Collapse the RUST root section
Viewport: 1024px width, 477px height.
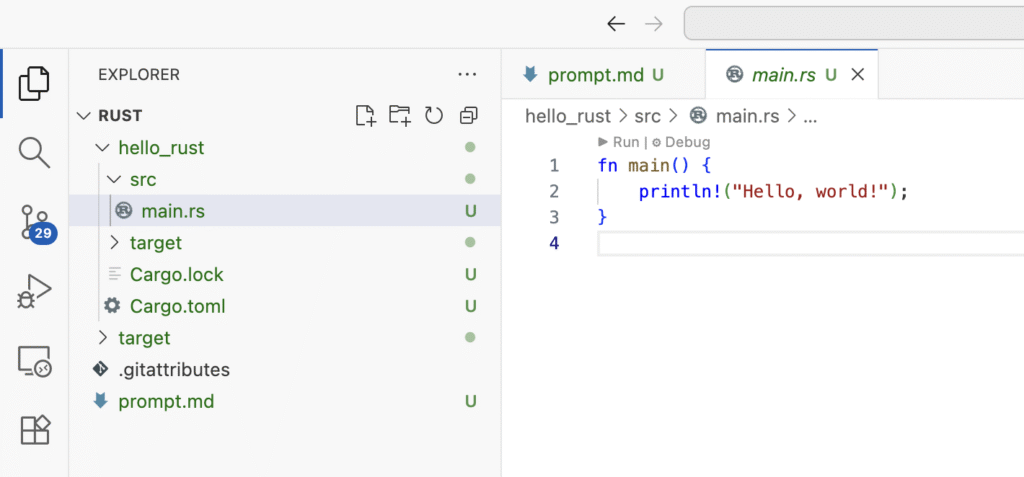coord(84,116)
